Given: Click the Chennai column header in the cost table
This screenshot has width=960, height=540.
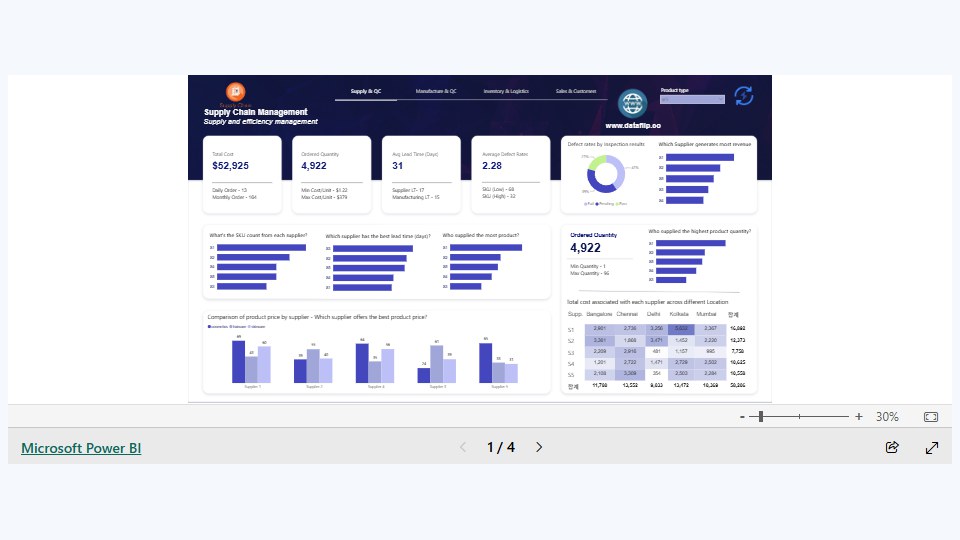Looking at the screenshot, I should [627, 314].
